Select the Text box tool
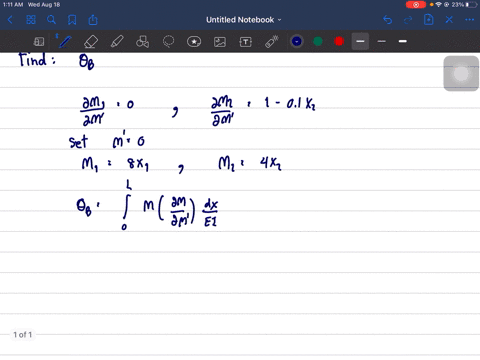The image size is (480, 360). pyautogui.click(x=246, y=42)
